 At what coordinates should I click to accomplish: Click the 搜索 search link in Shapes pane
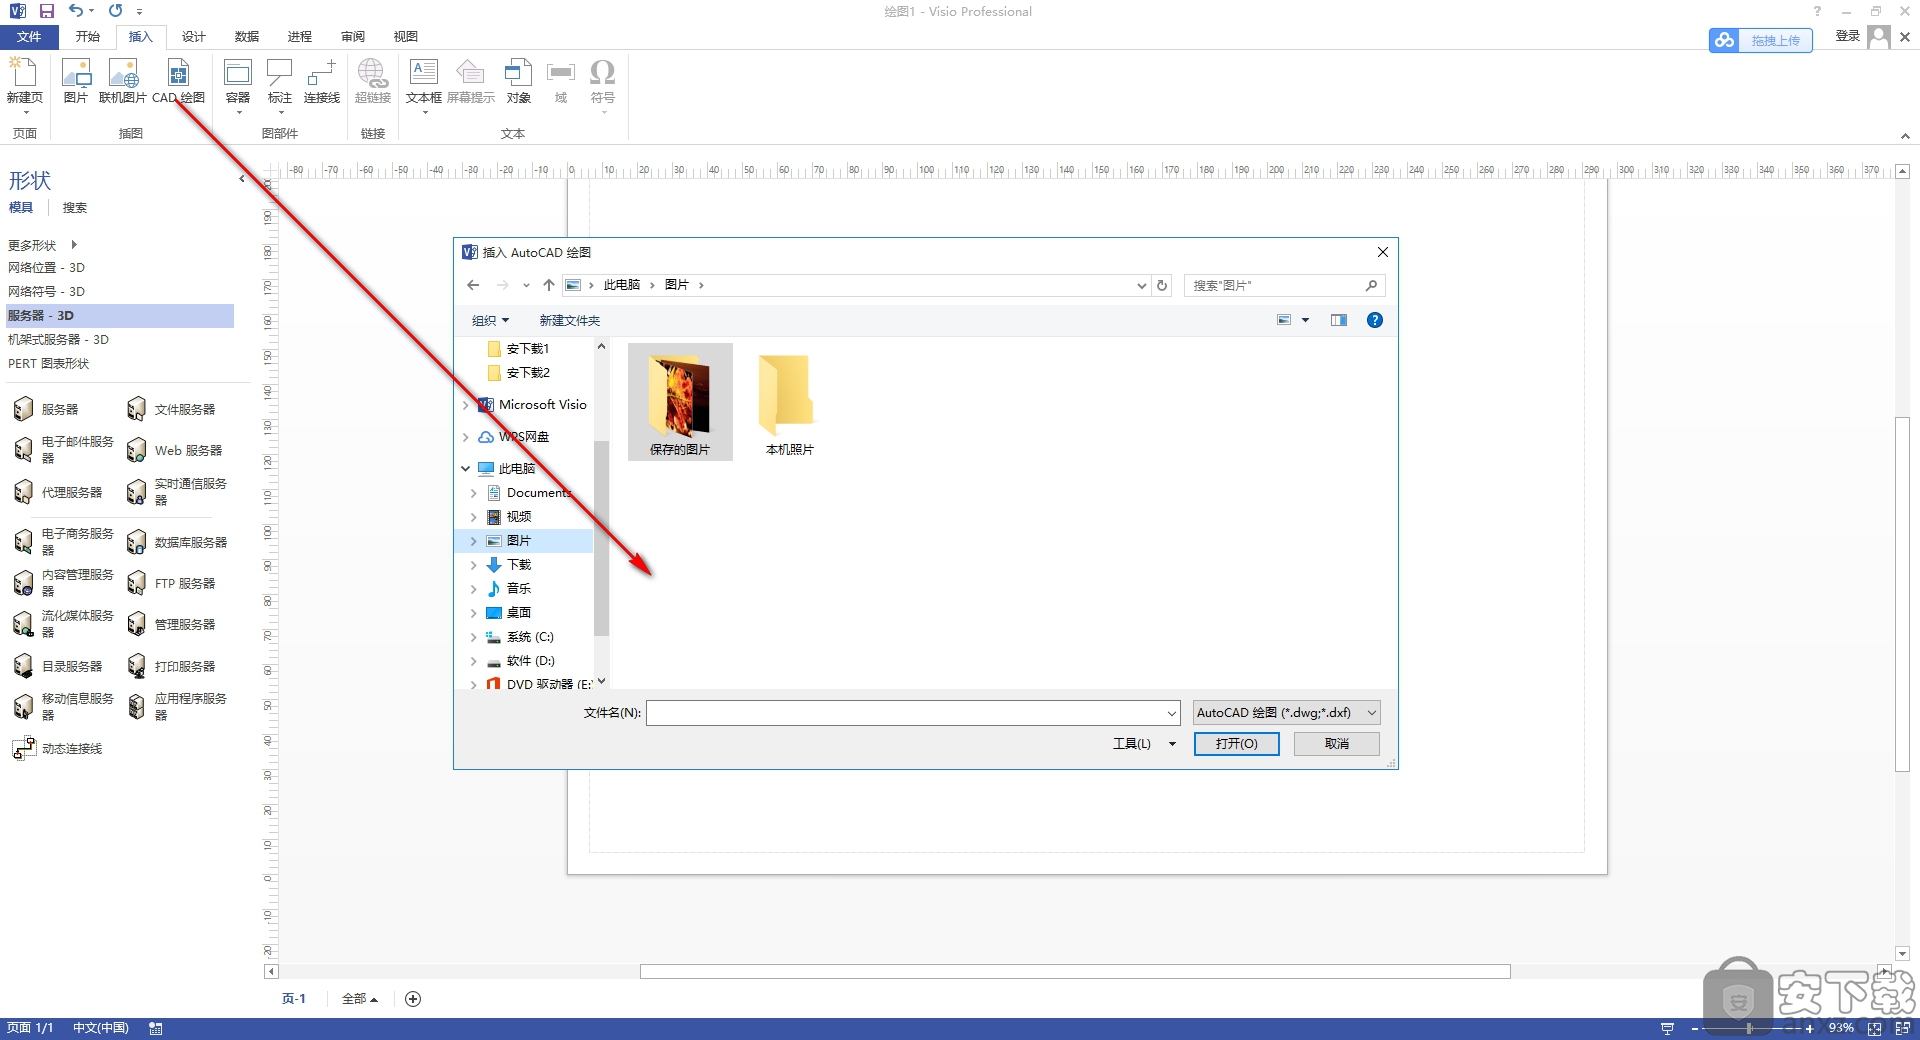pyautogui.click(x=75, y=208)
